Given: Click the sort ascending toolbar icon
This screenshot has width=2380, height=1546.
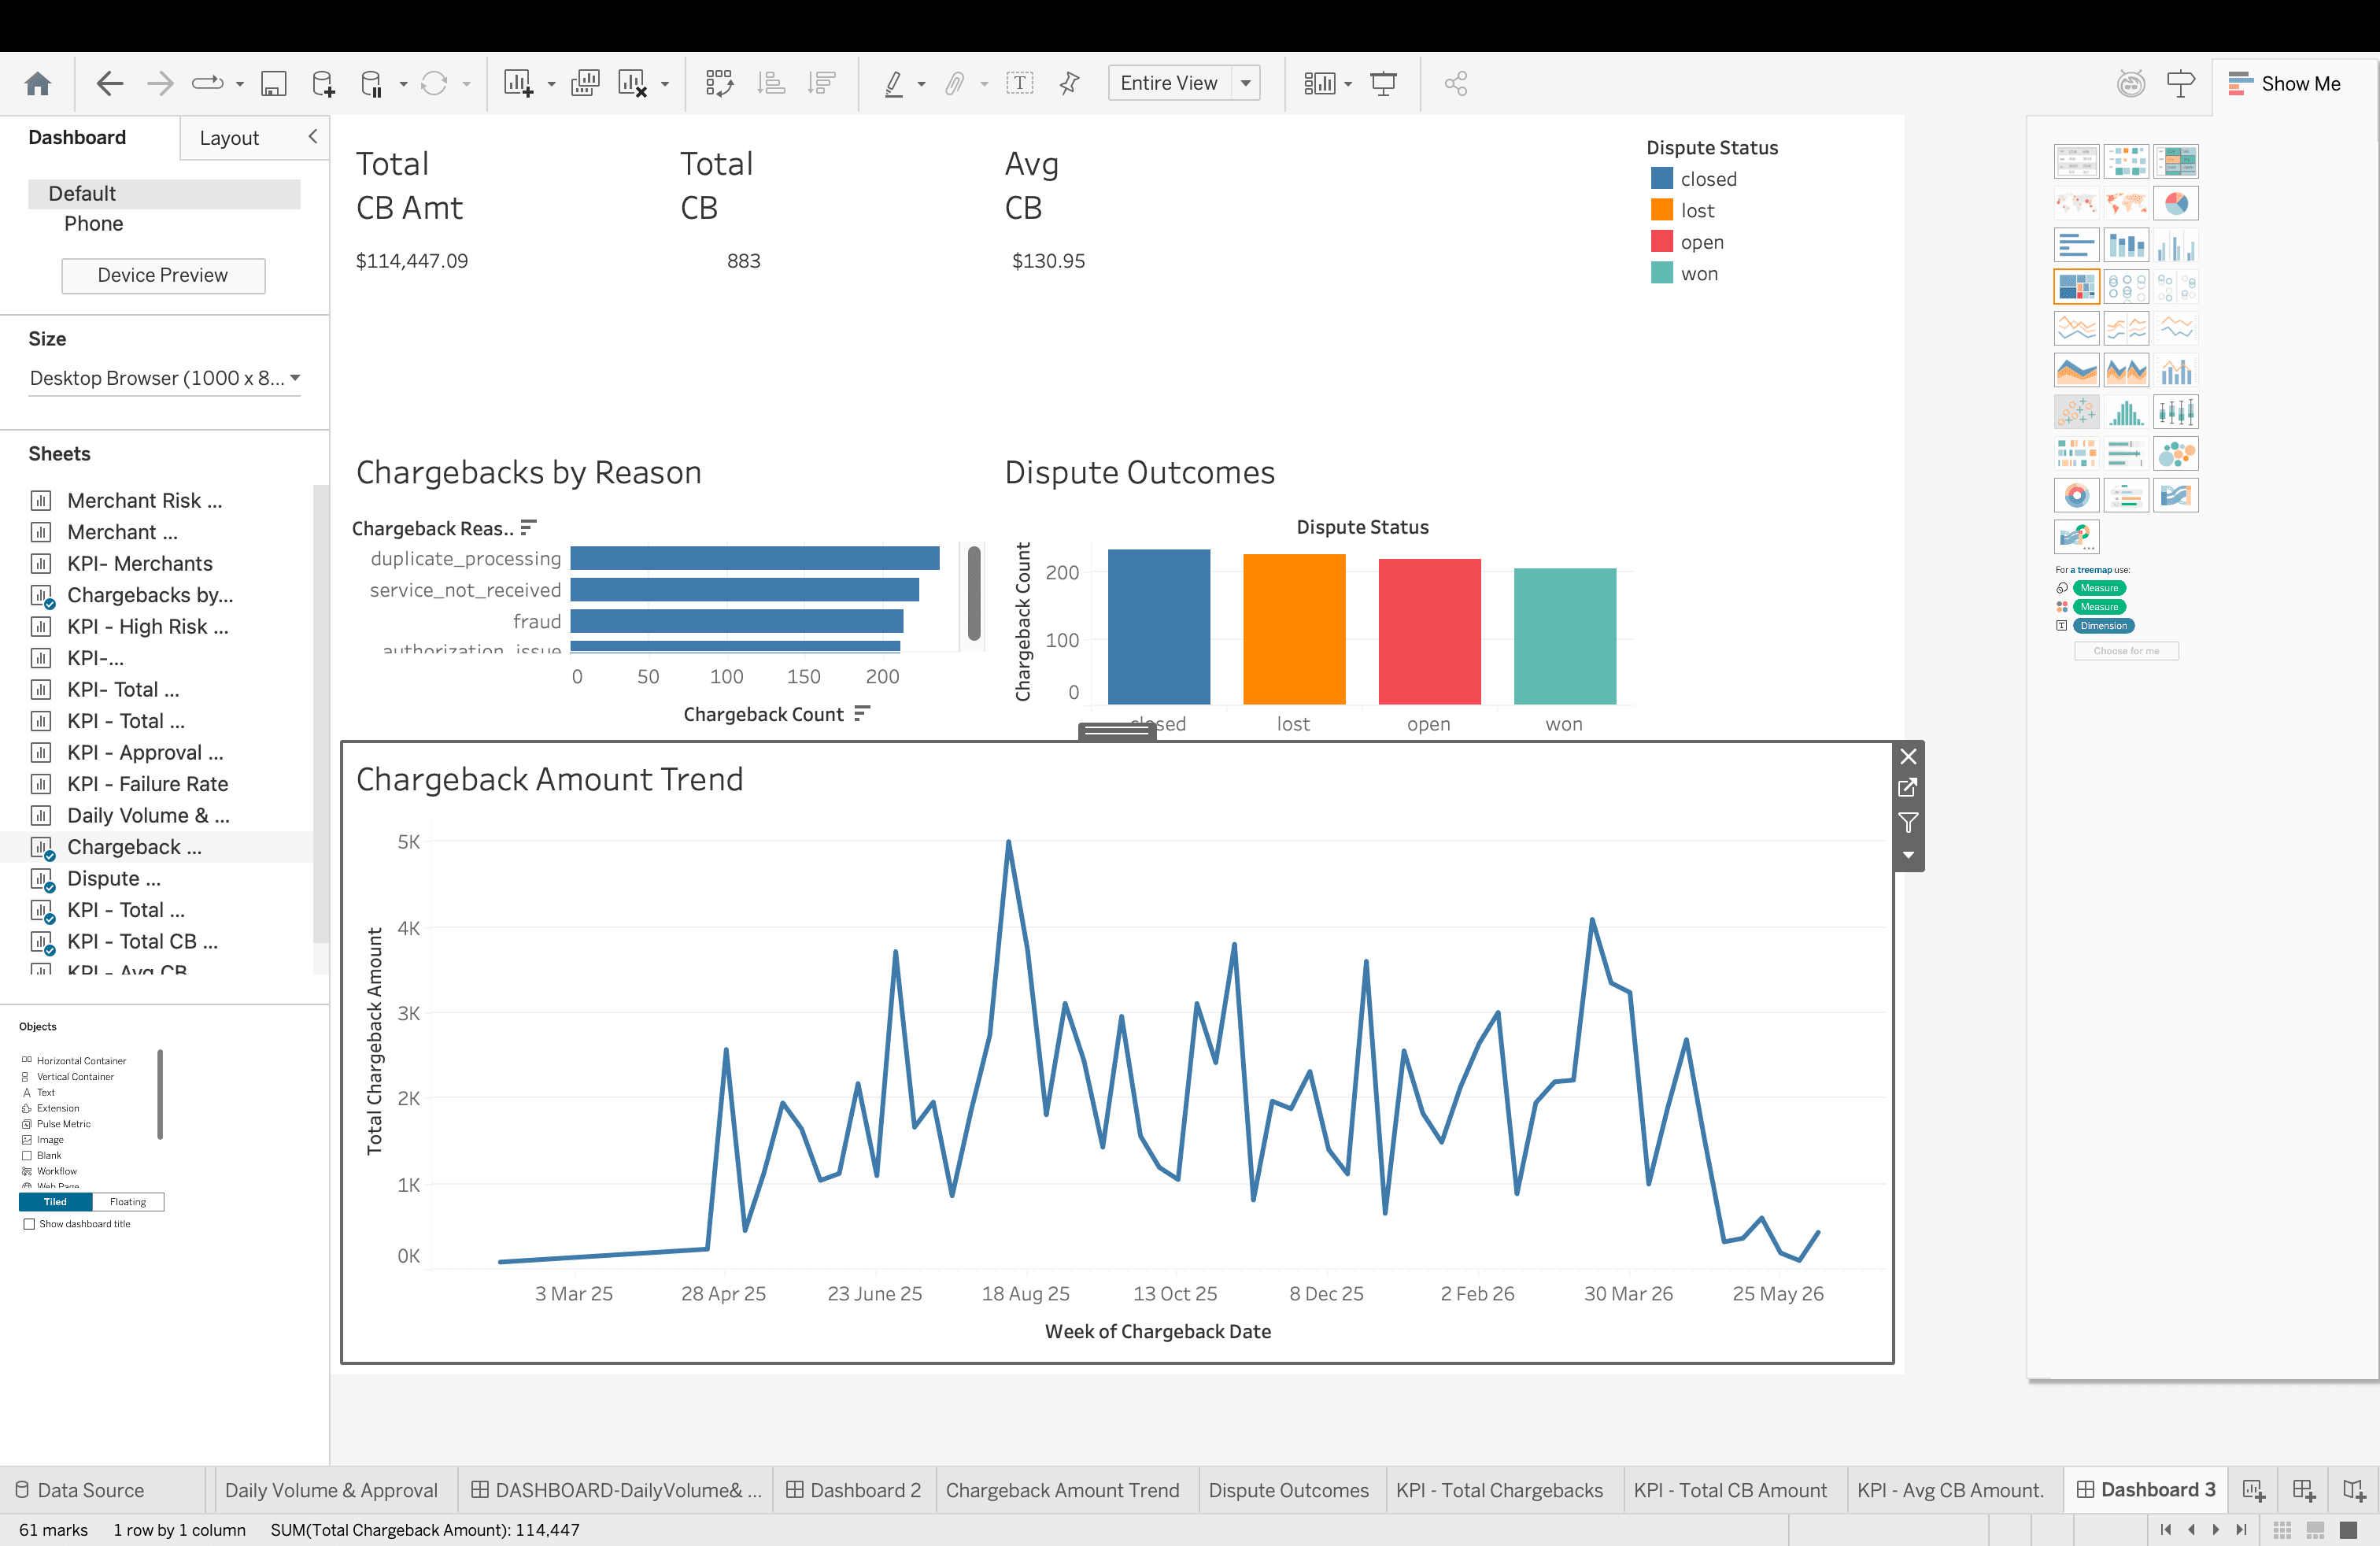Looking at the screenshot, I should coord(770,83).
